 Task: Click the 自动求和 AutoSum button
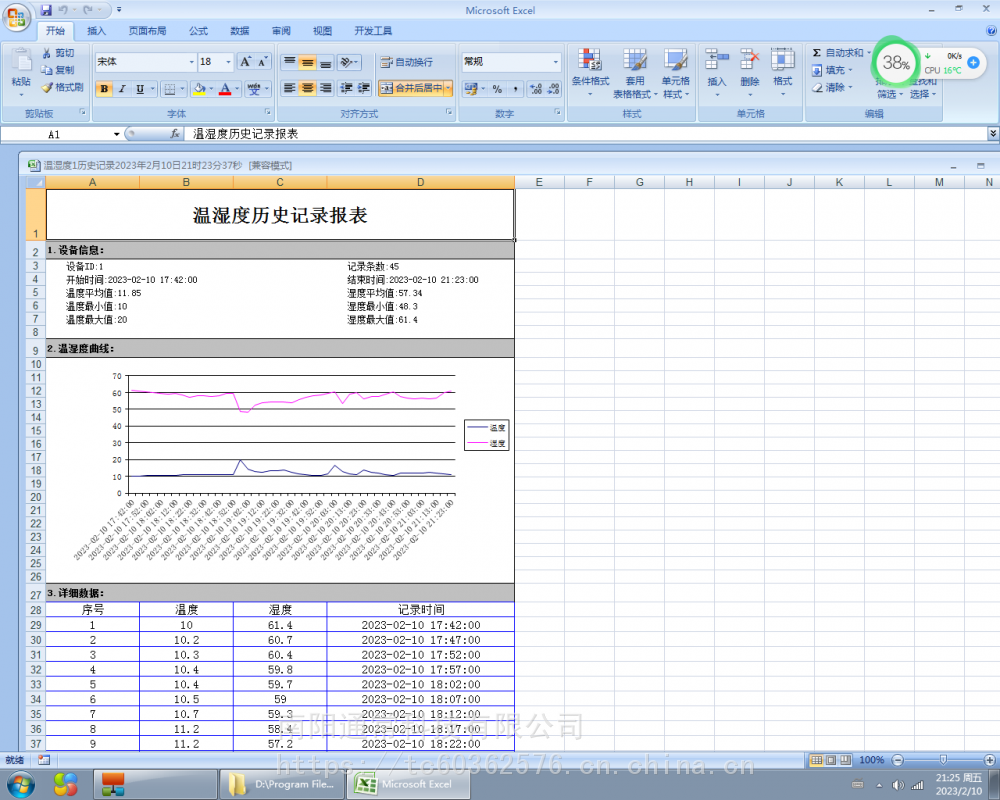click(x=837, y=53)
